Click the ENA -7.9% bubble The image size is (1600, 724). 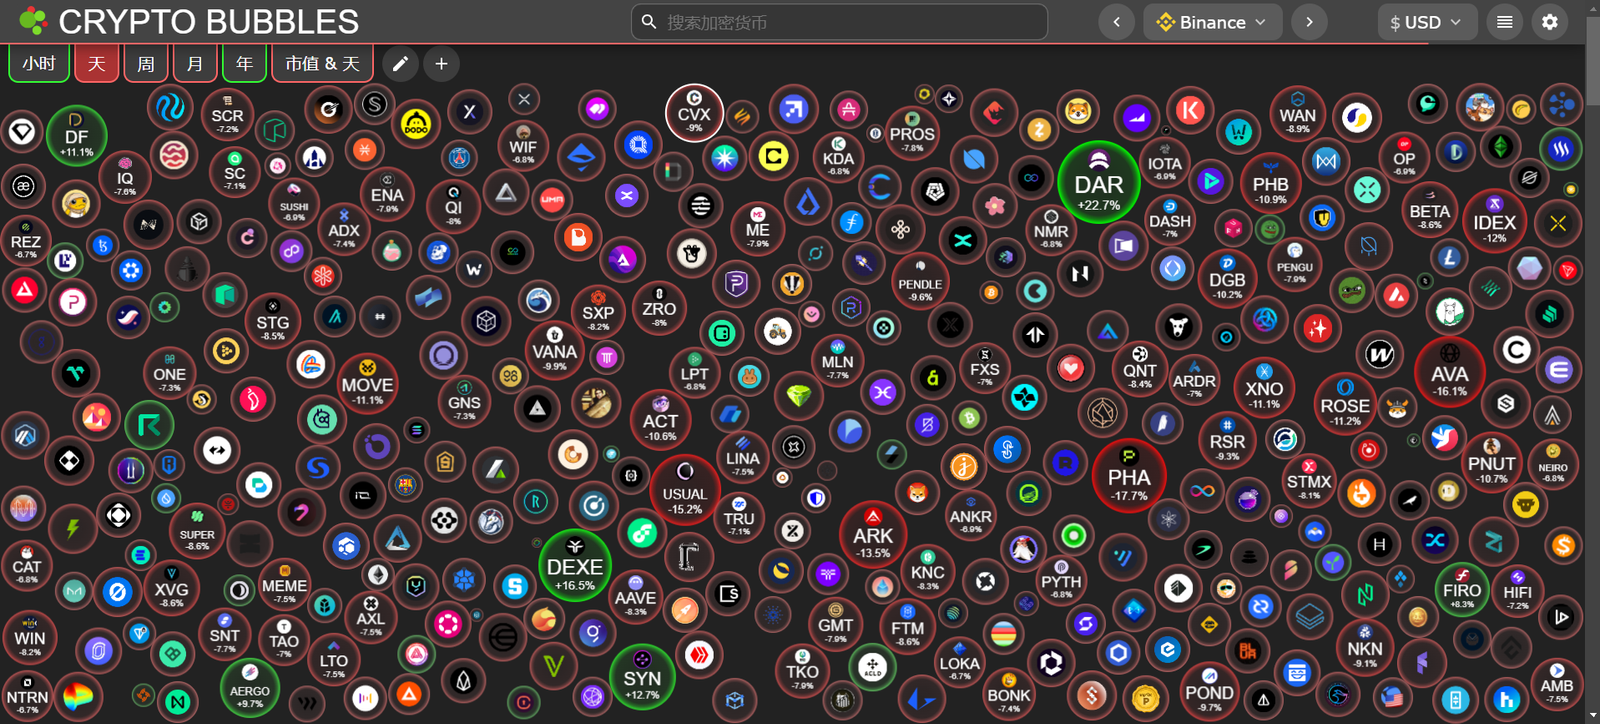[x=387, y=195]
